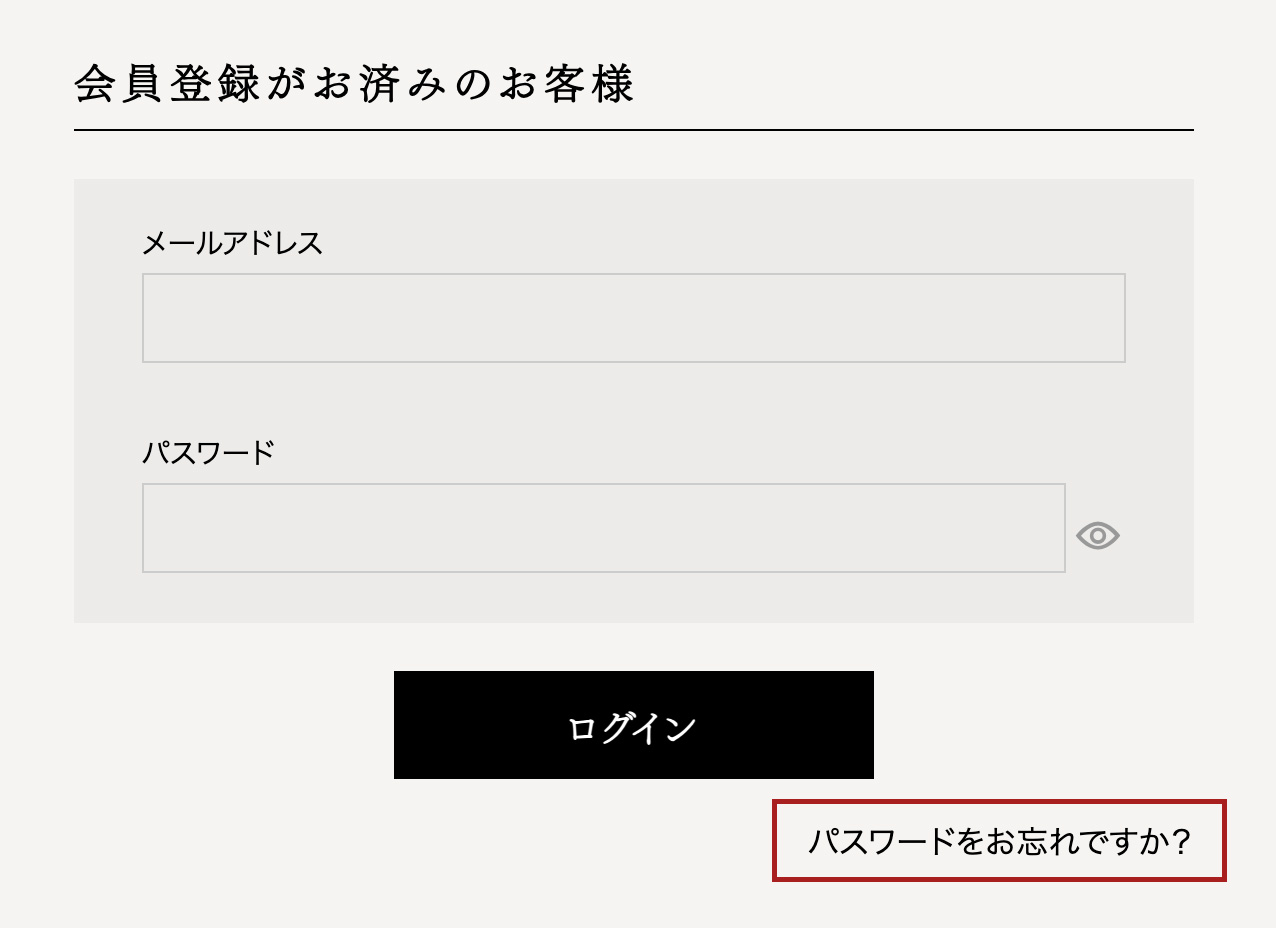Reveal password characters via the eye symbol
Viewport: 1276px width, 928px height.
pyautogui.click(x=1097, y=536)
